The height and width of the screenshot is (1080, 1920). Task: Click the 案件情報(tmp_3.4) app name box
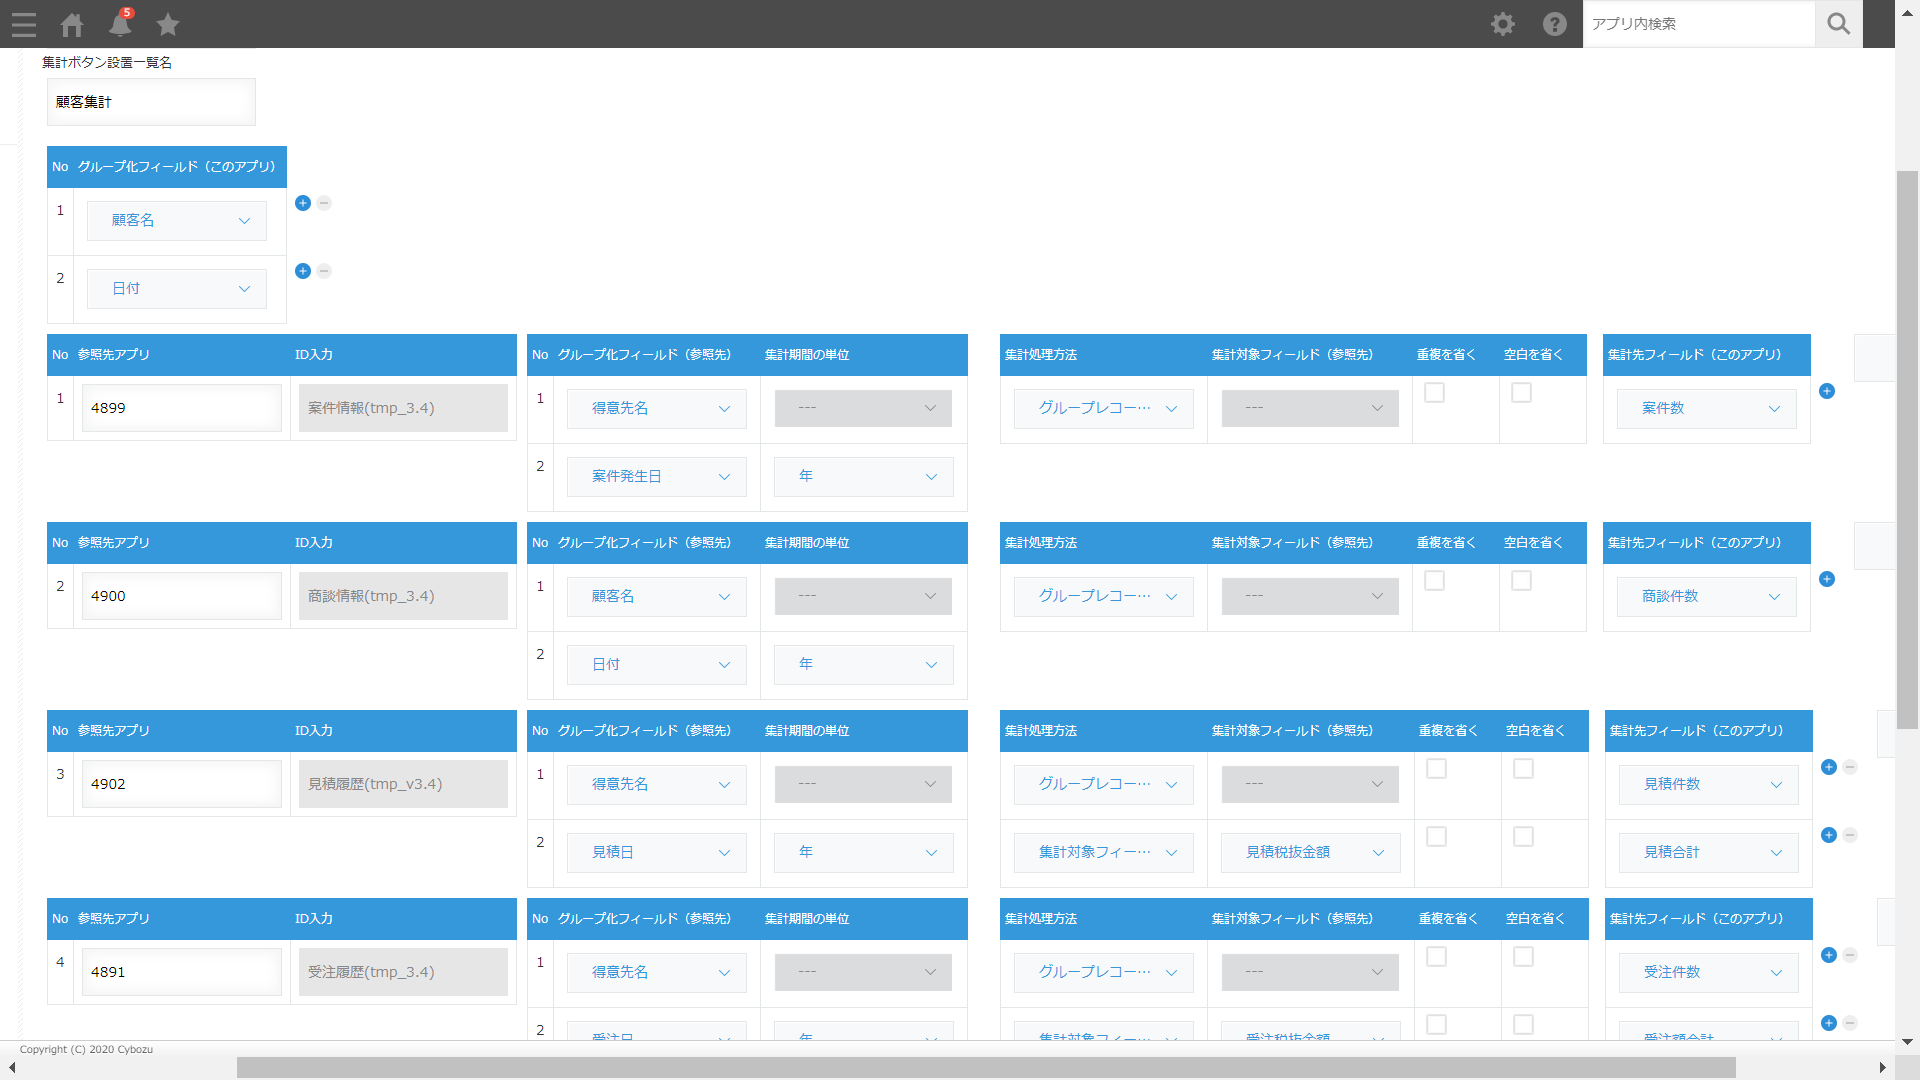point(403,408)
